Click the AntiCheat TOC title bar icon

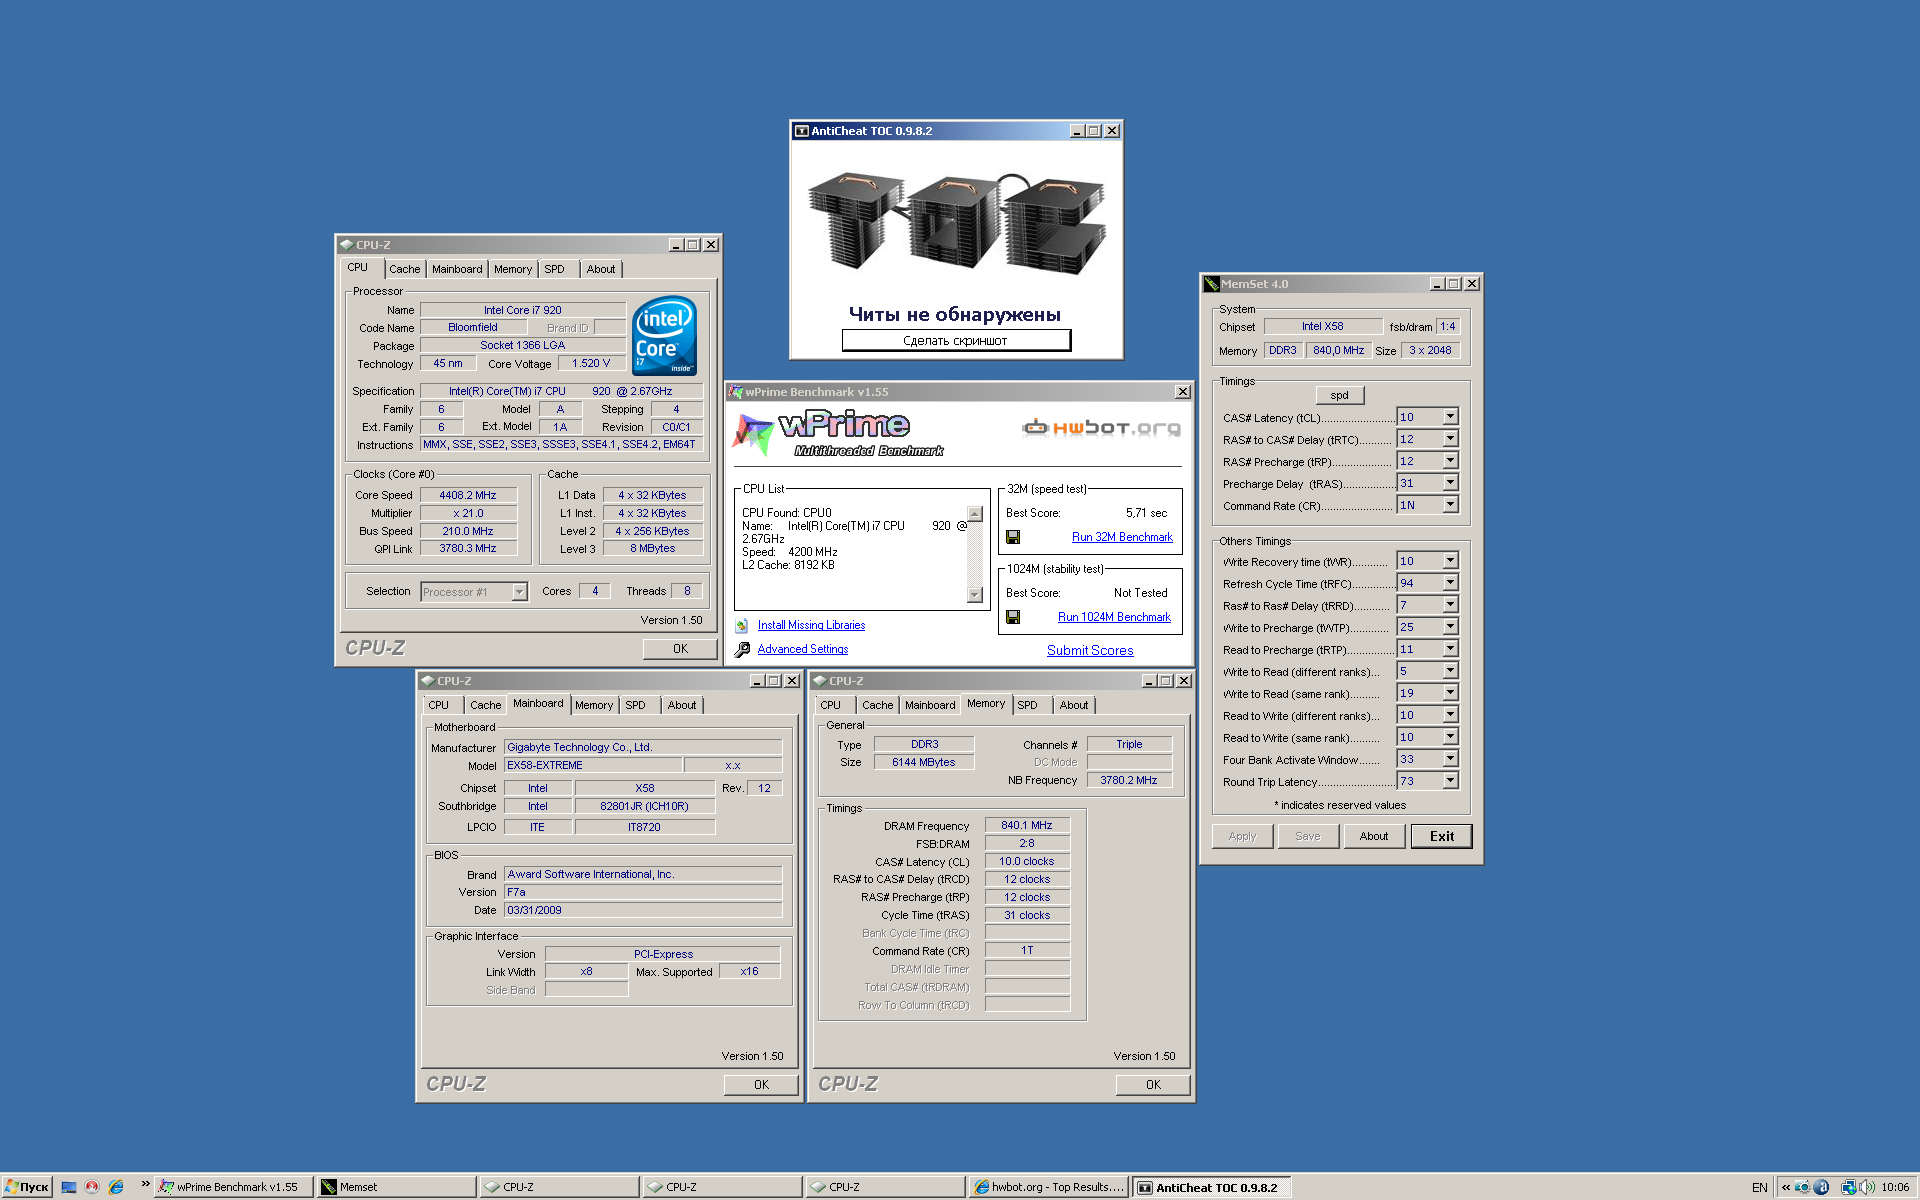(x=801, y=131)
